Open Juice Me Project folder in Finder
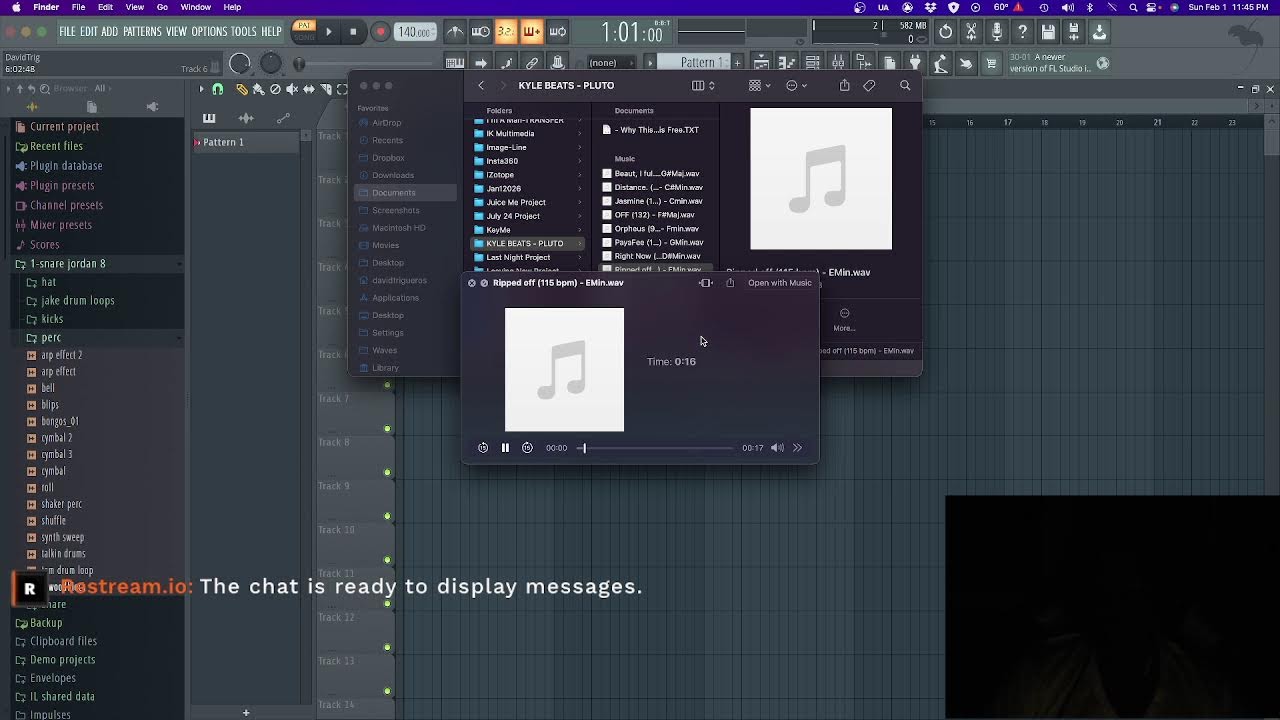The image size is (1280, 720). pyautogui.click(x=528, y=202)
